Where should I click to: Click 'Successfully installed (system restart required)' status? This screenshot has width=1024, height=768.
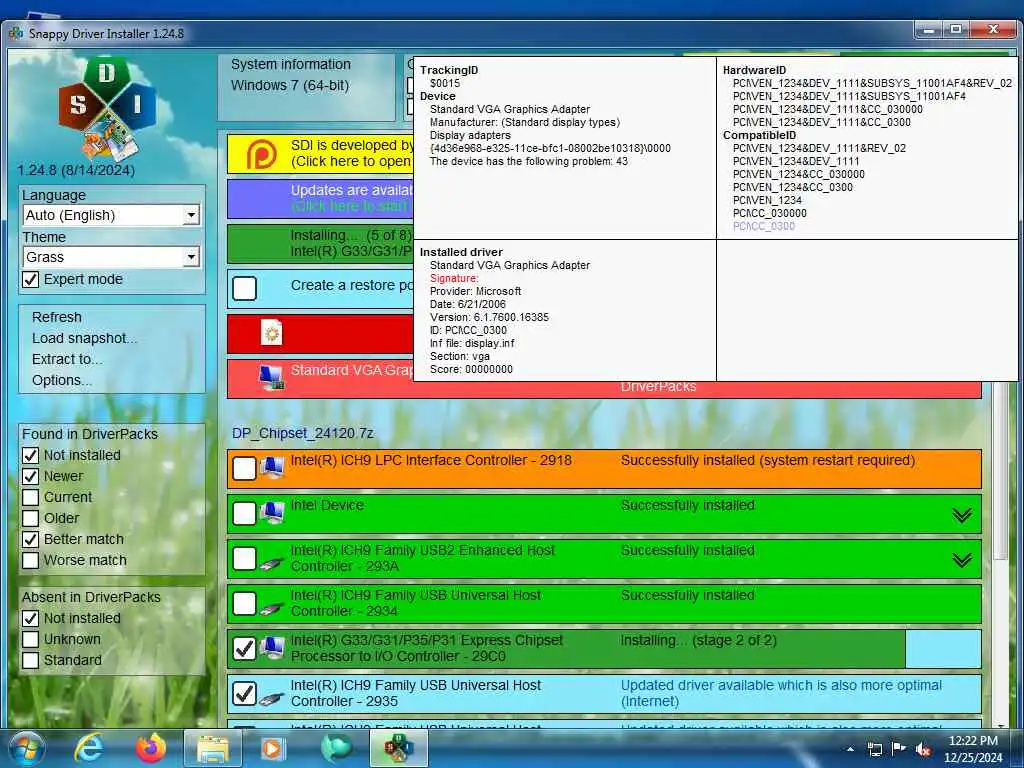767,460
